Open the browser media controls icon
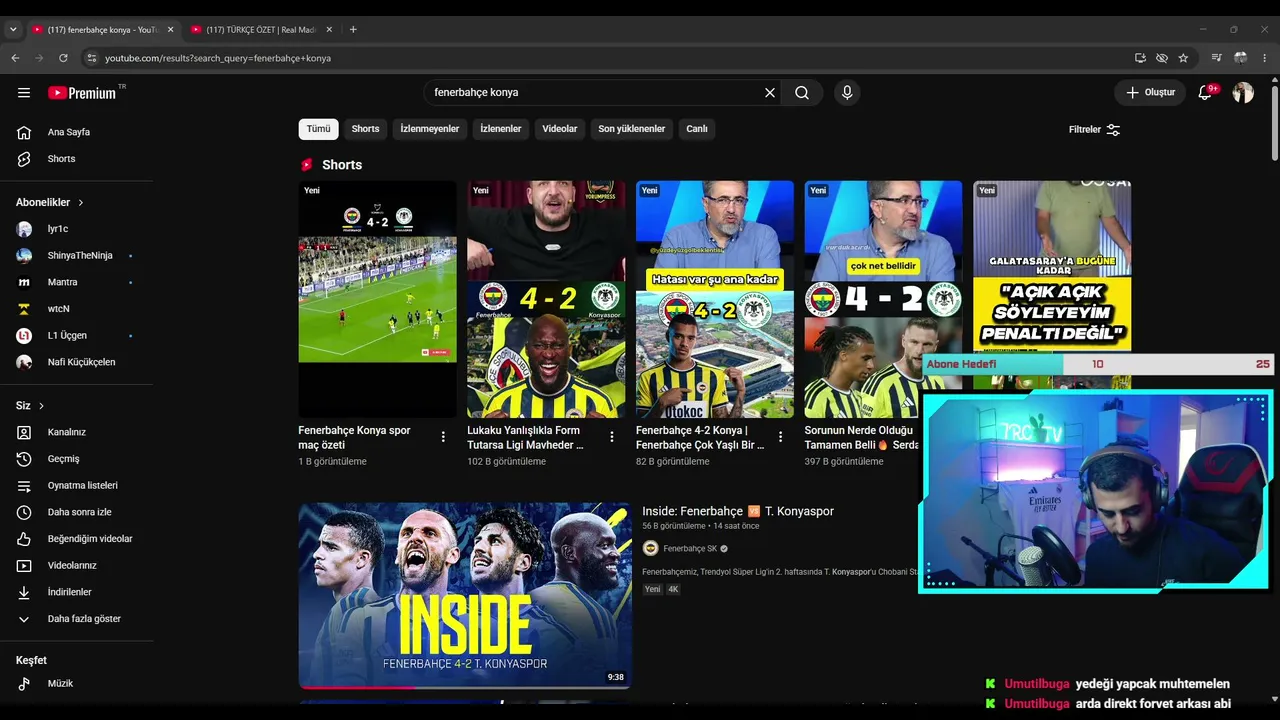The image size is (1280, 720). point(1216,58)
